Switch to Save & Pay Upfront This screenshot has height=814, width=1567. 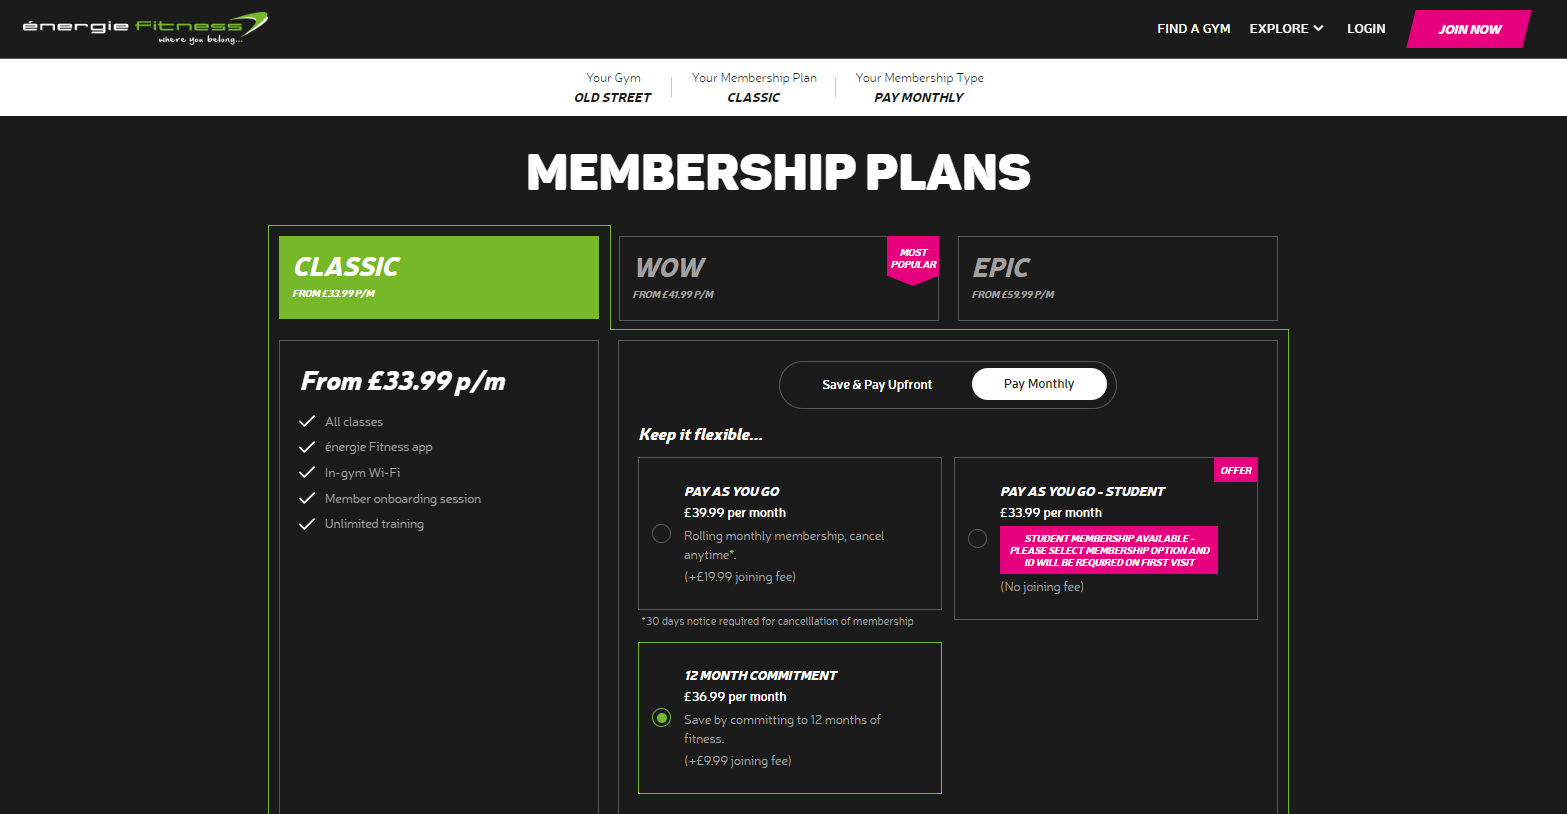(877, 384)
